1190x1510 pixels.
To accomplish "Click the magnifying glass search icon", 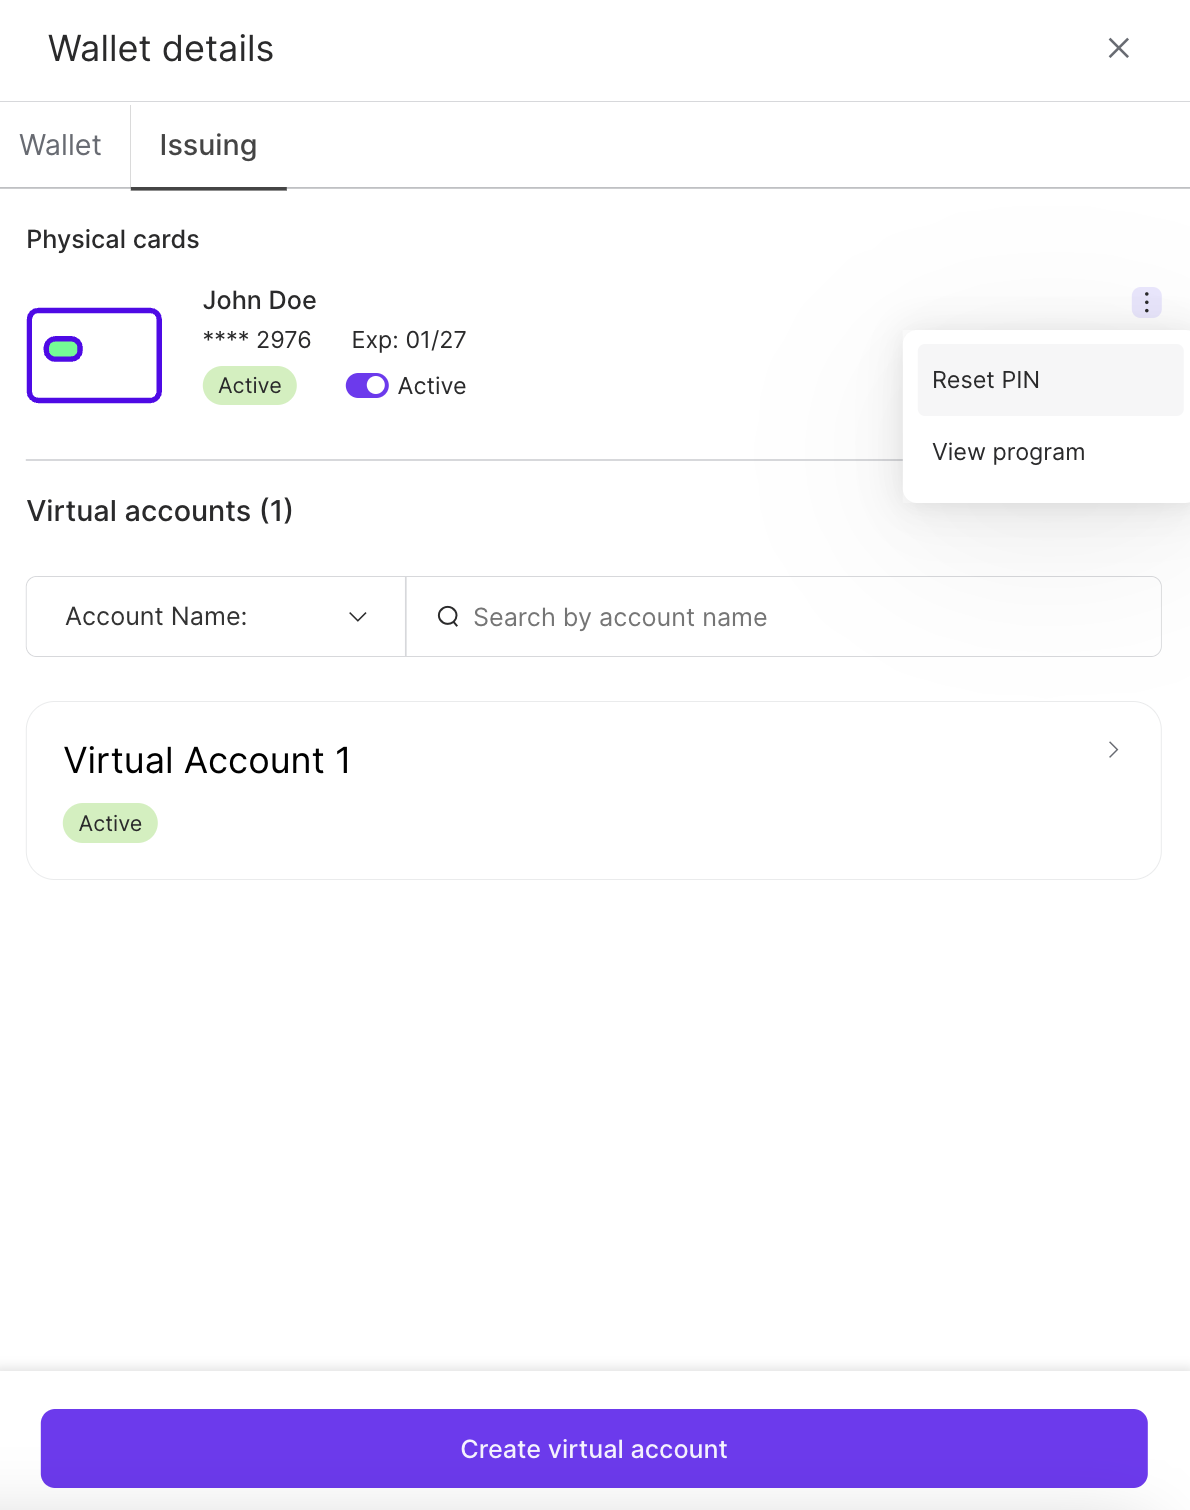I will coord(446,617).
